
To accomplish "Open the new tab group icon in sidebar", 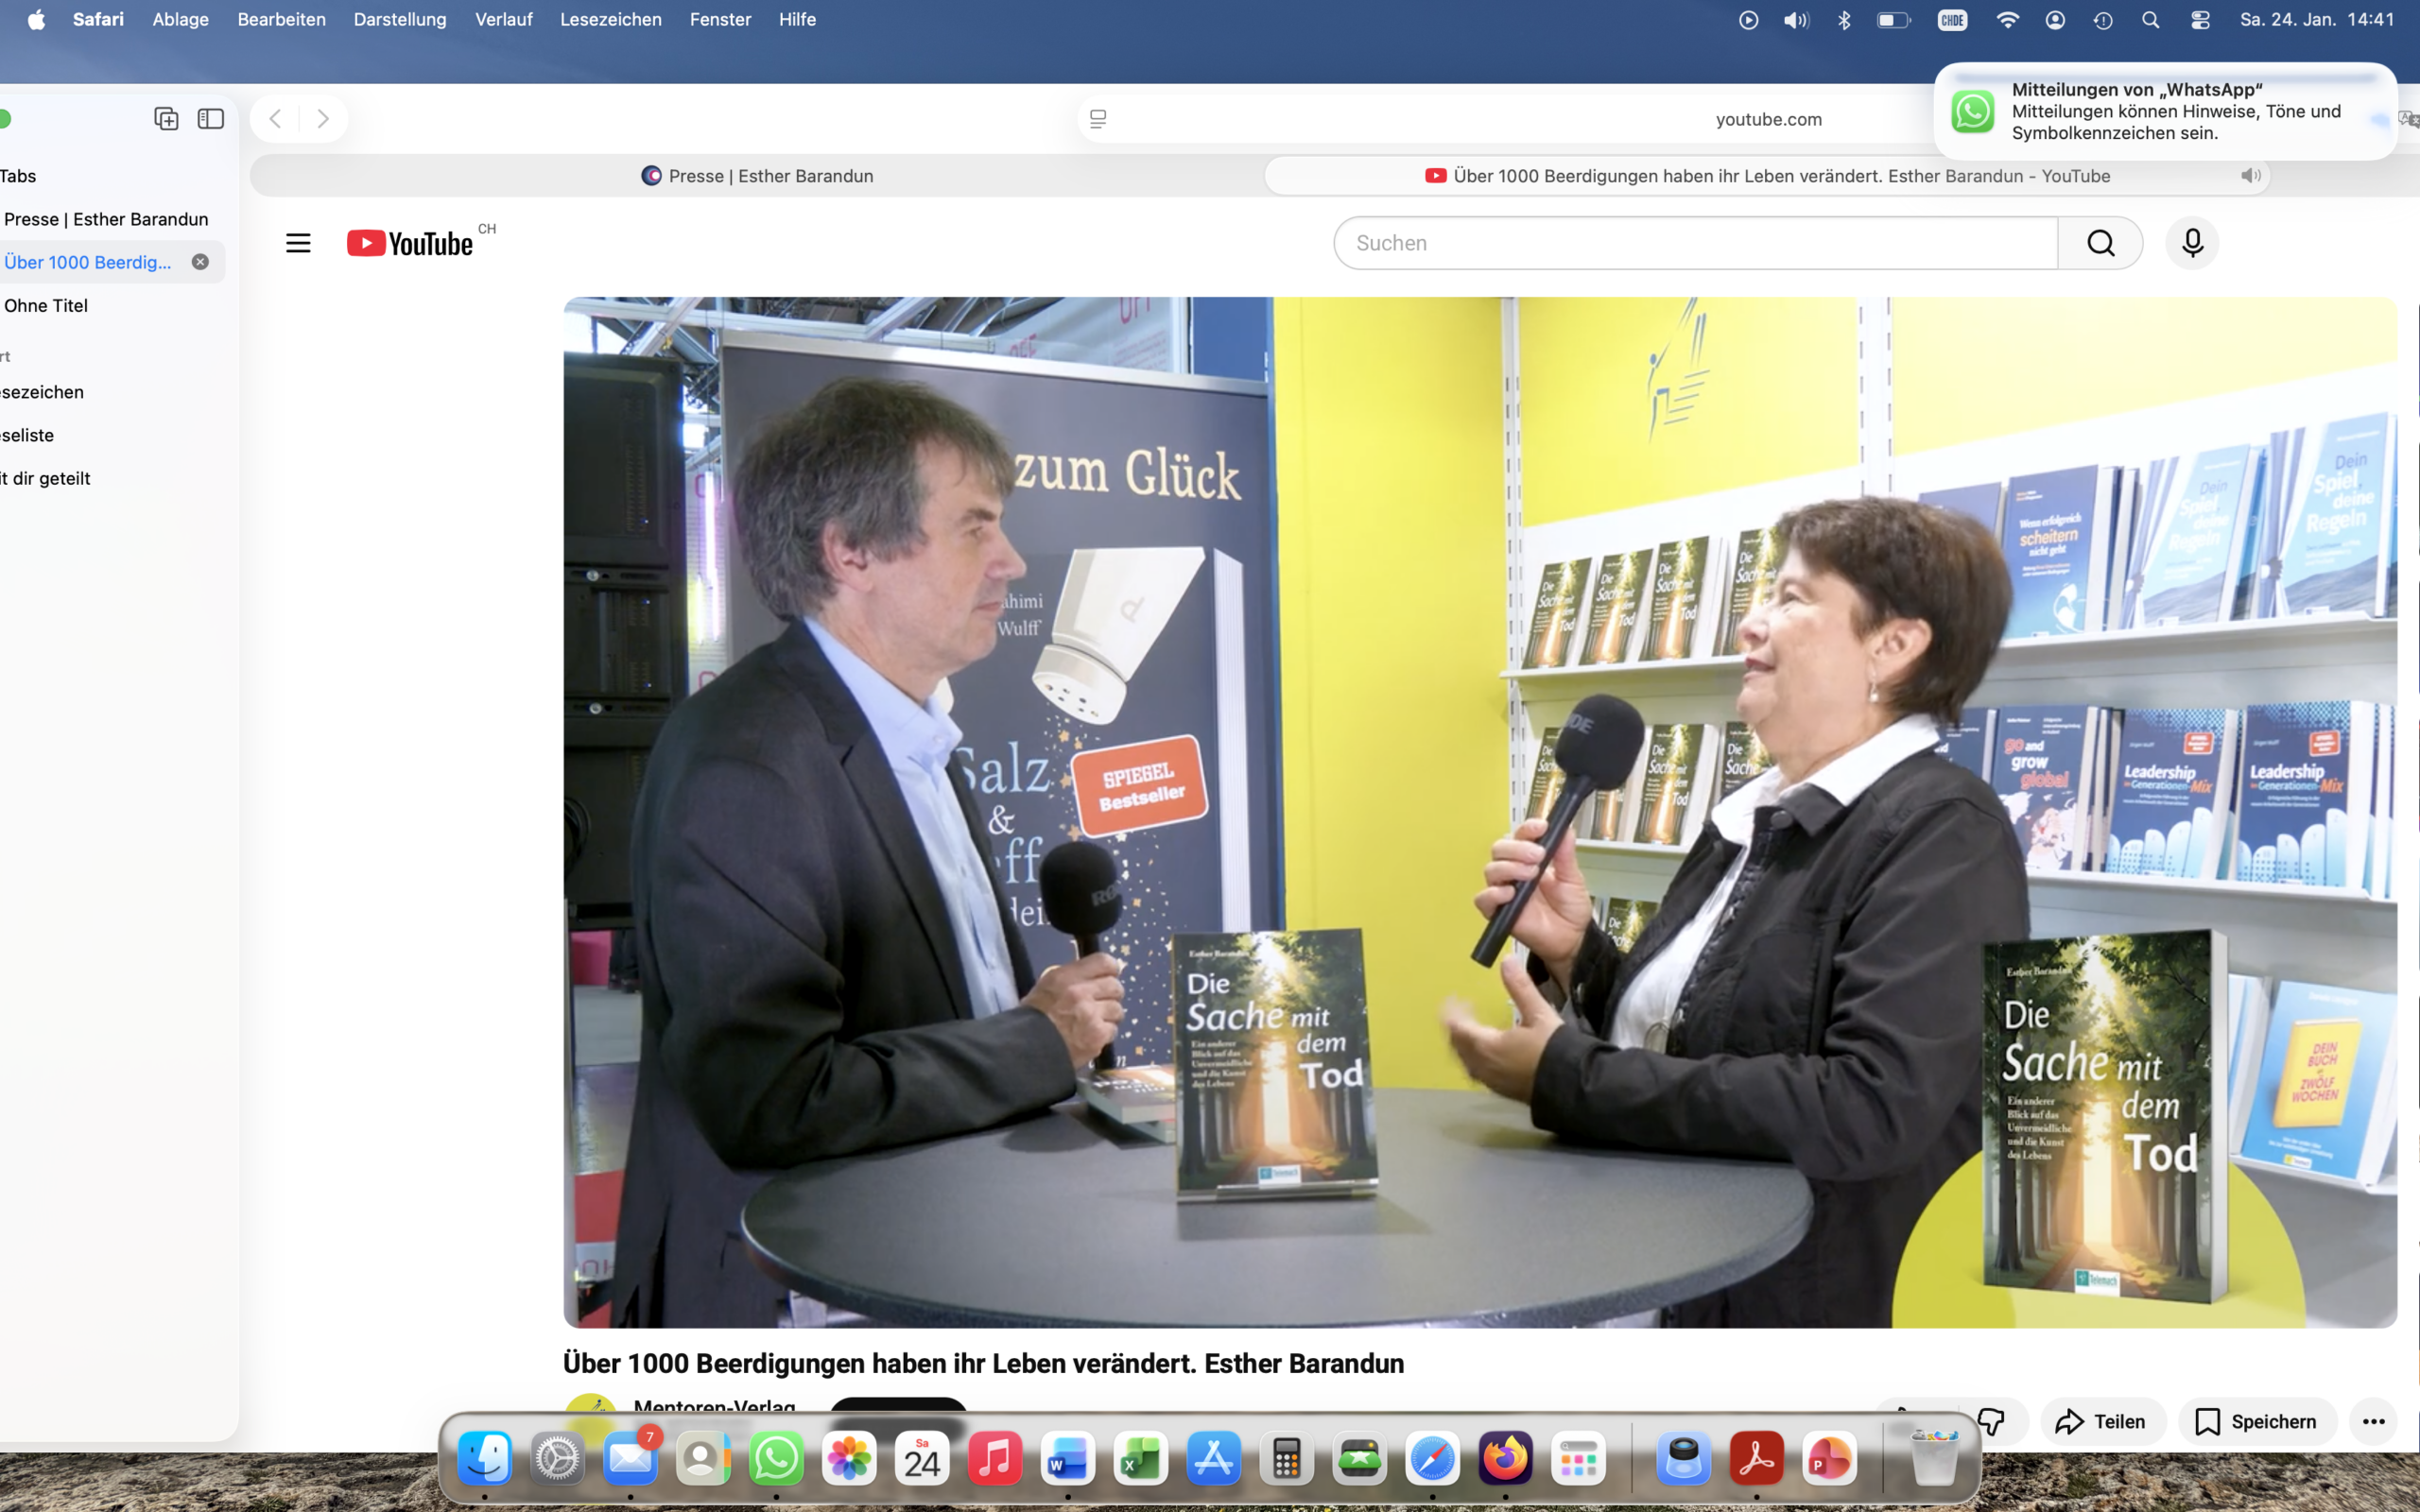I will coord(166,119).
